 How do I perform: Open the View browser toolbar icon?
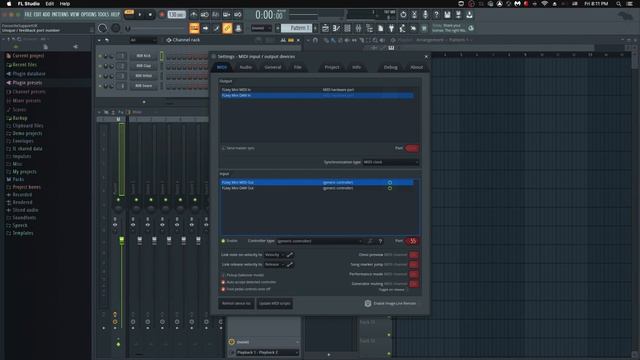(369, 28)
